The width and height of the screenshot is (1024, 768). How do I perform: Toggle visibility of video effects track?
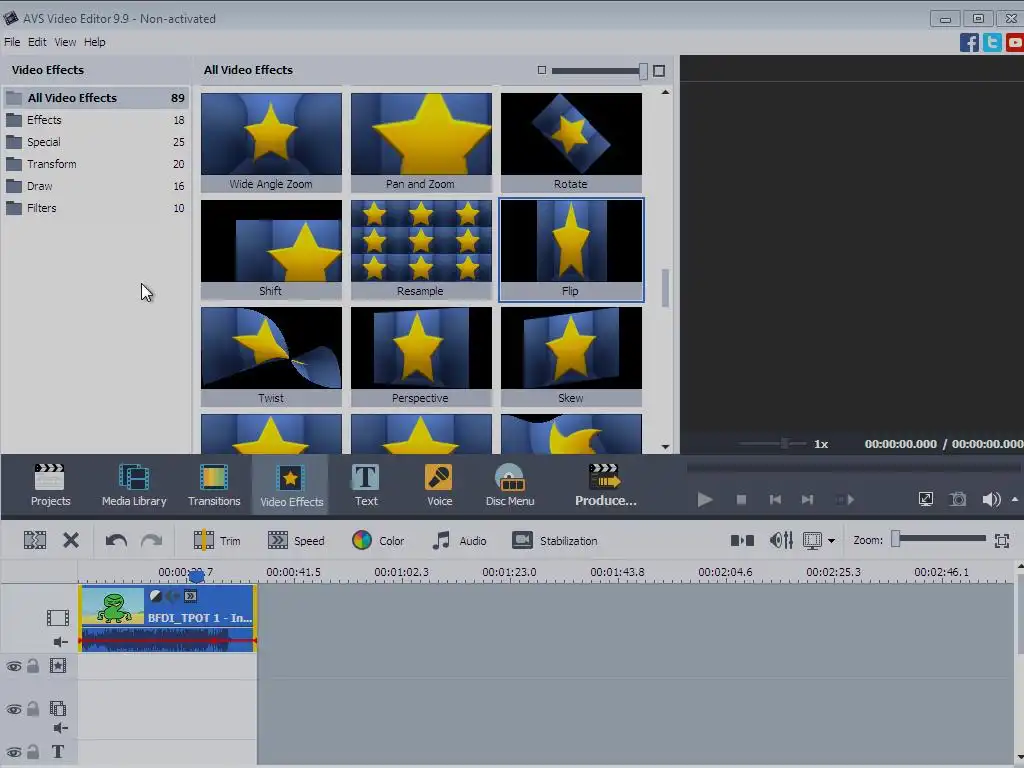tap(14, 666)
